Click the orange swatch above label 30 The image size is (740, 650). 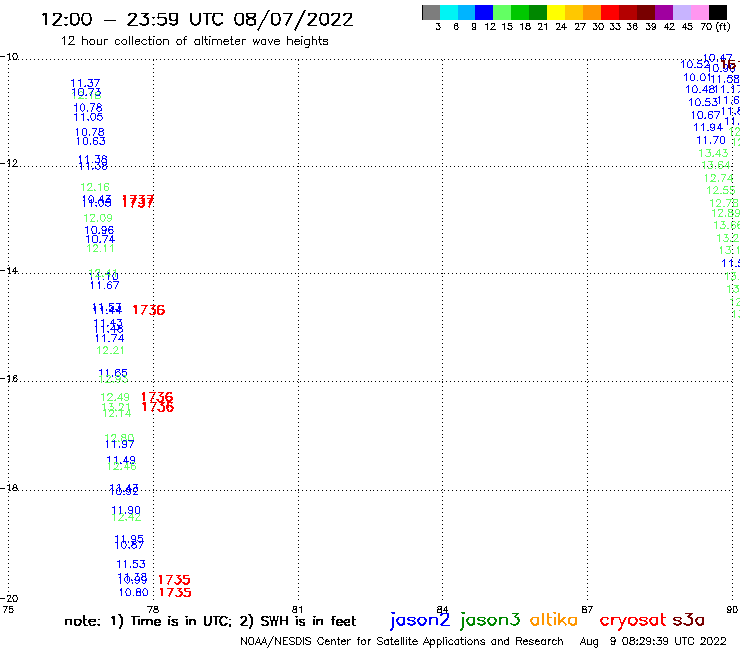click(592, 12)
